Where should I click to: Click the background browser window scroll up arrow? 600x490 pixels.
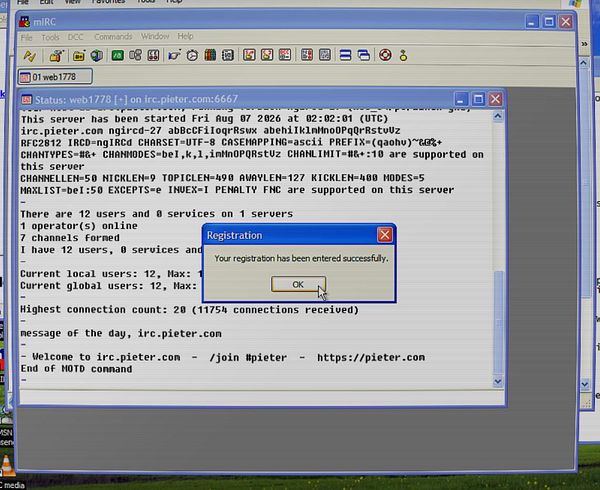click(584, 62)
